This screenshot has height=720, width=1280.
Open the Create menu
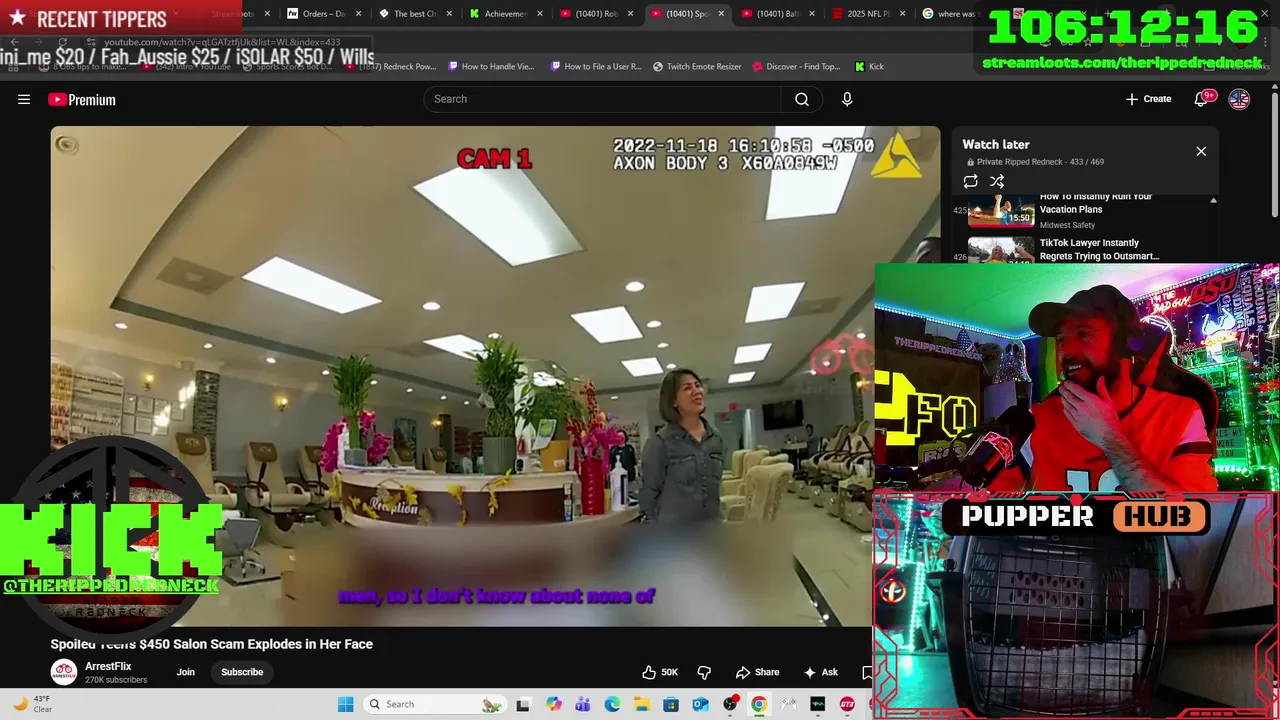click(x=1148, y=99)
